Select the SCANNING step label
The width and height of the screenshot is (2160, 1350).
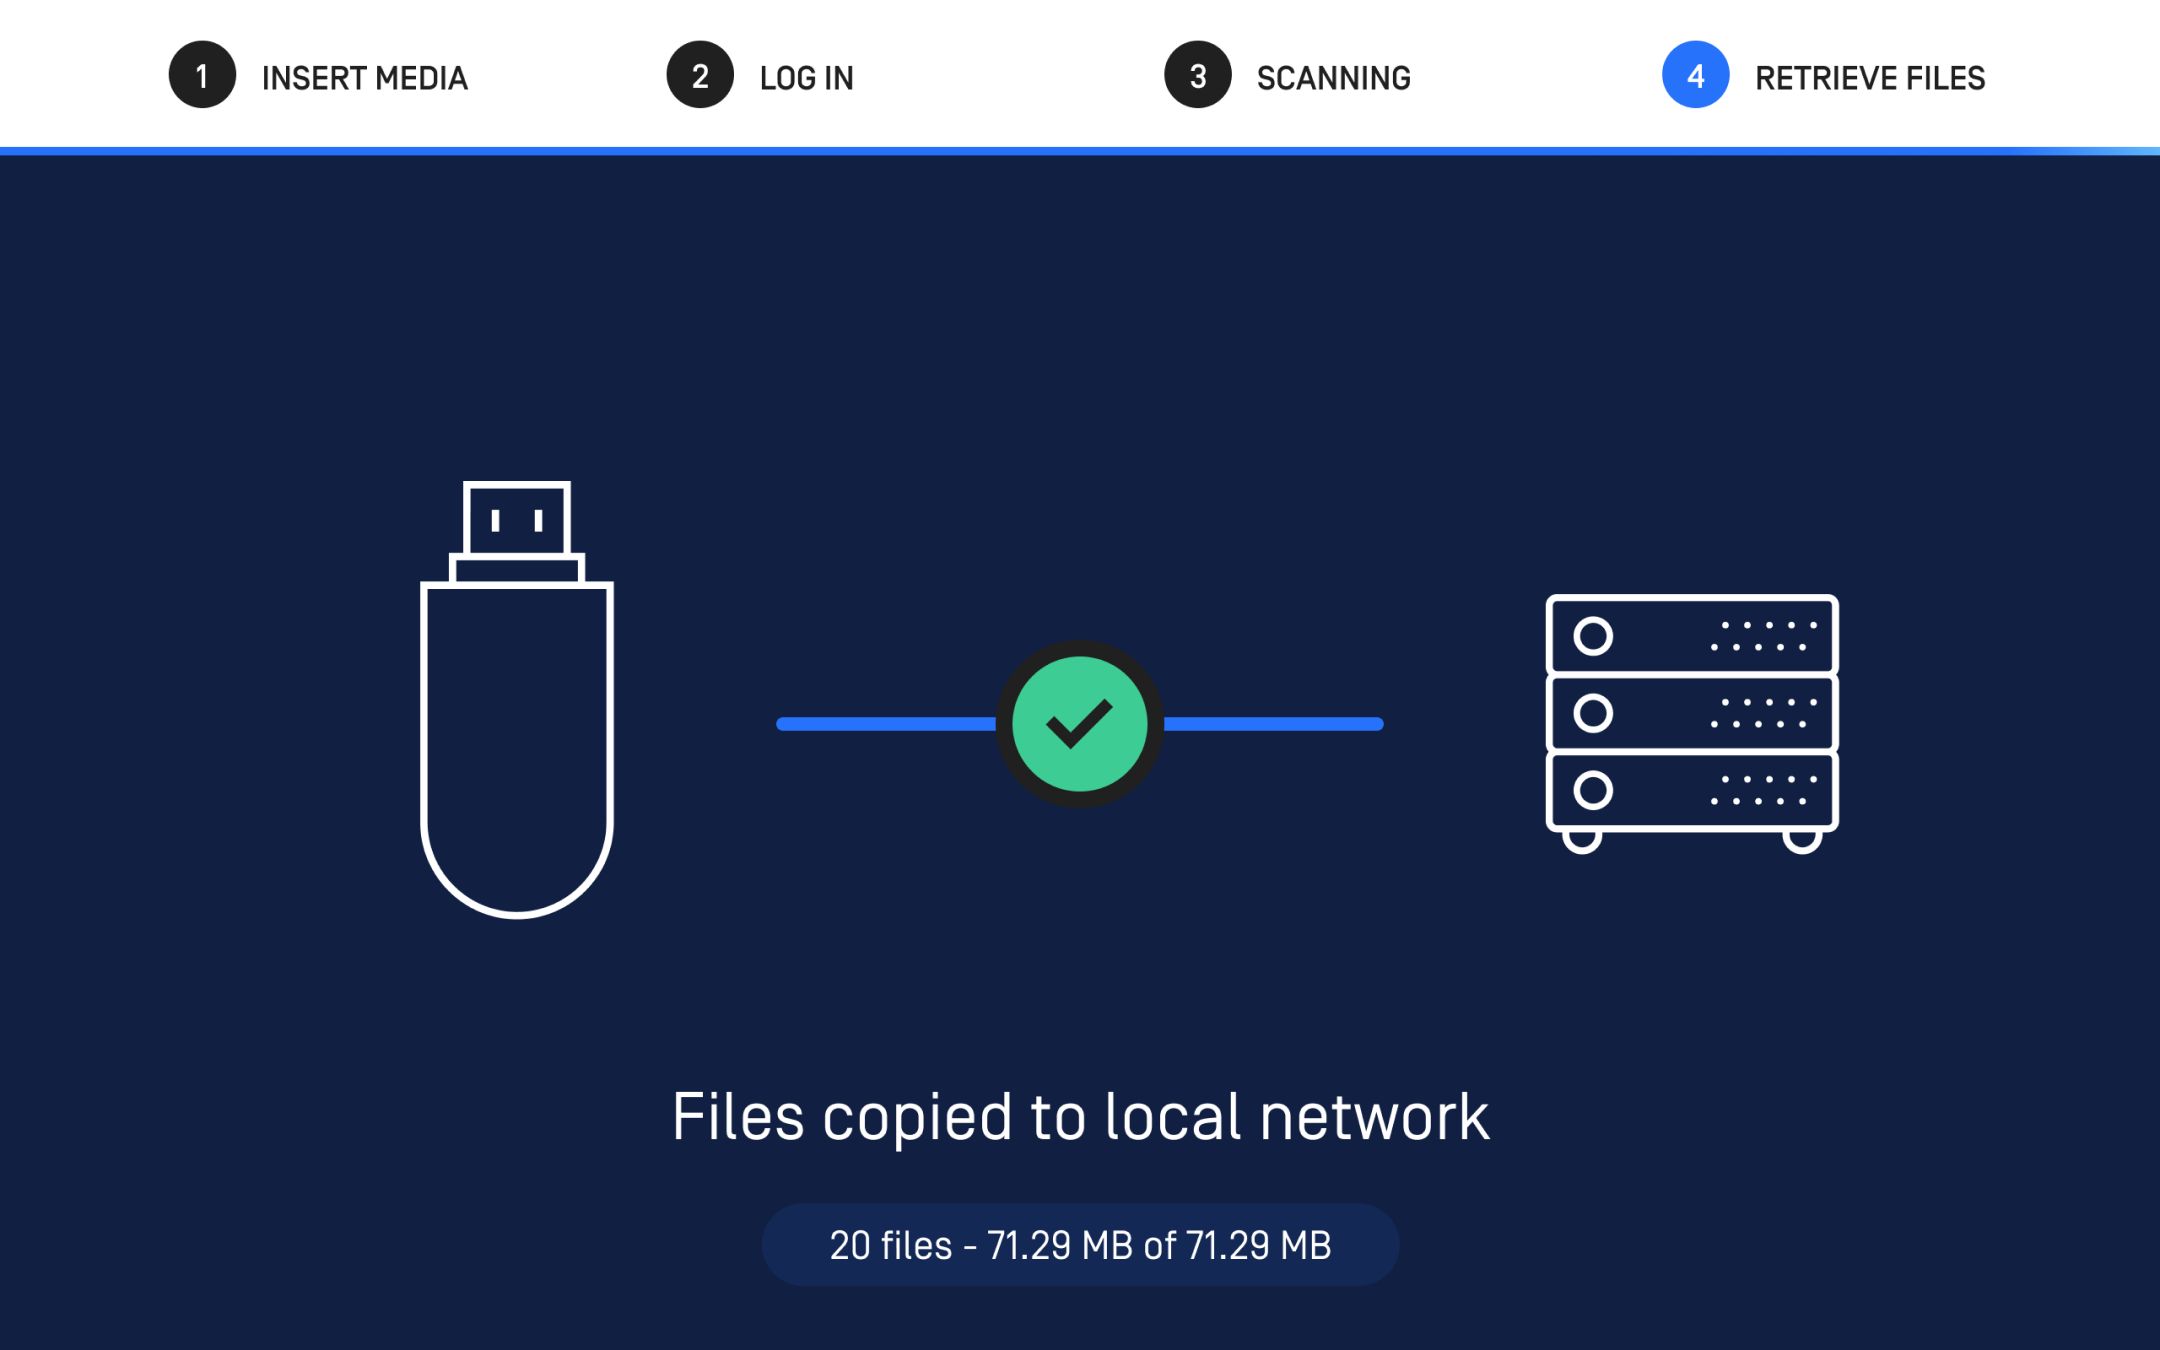point(1333,78)
